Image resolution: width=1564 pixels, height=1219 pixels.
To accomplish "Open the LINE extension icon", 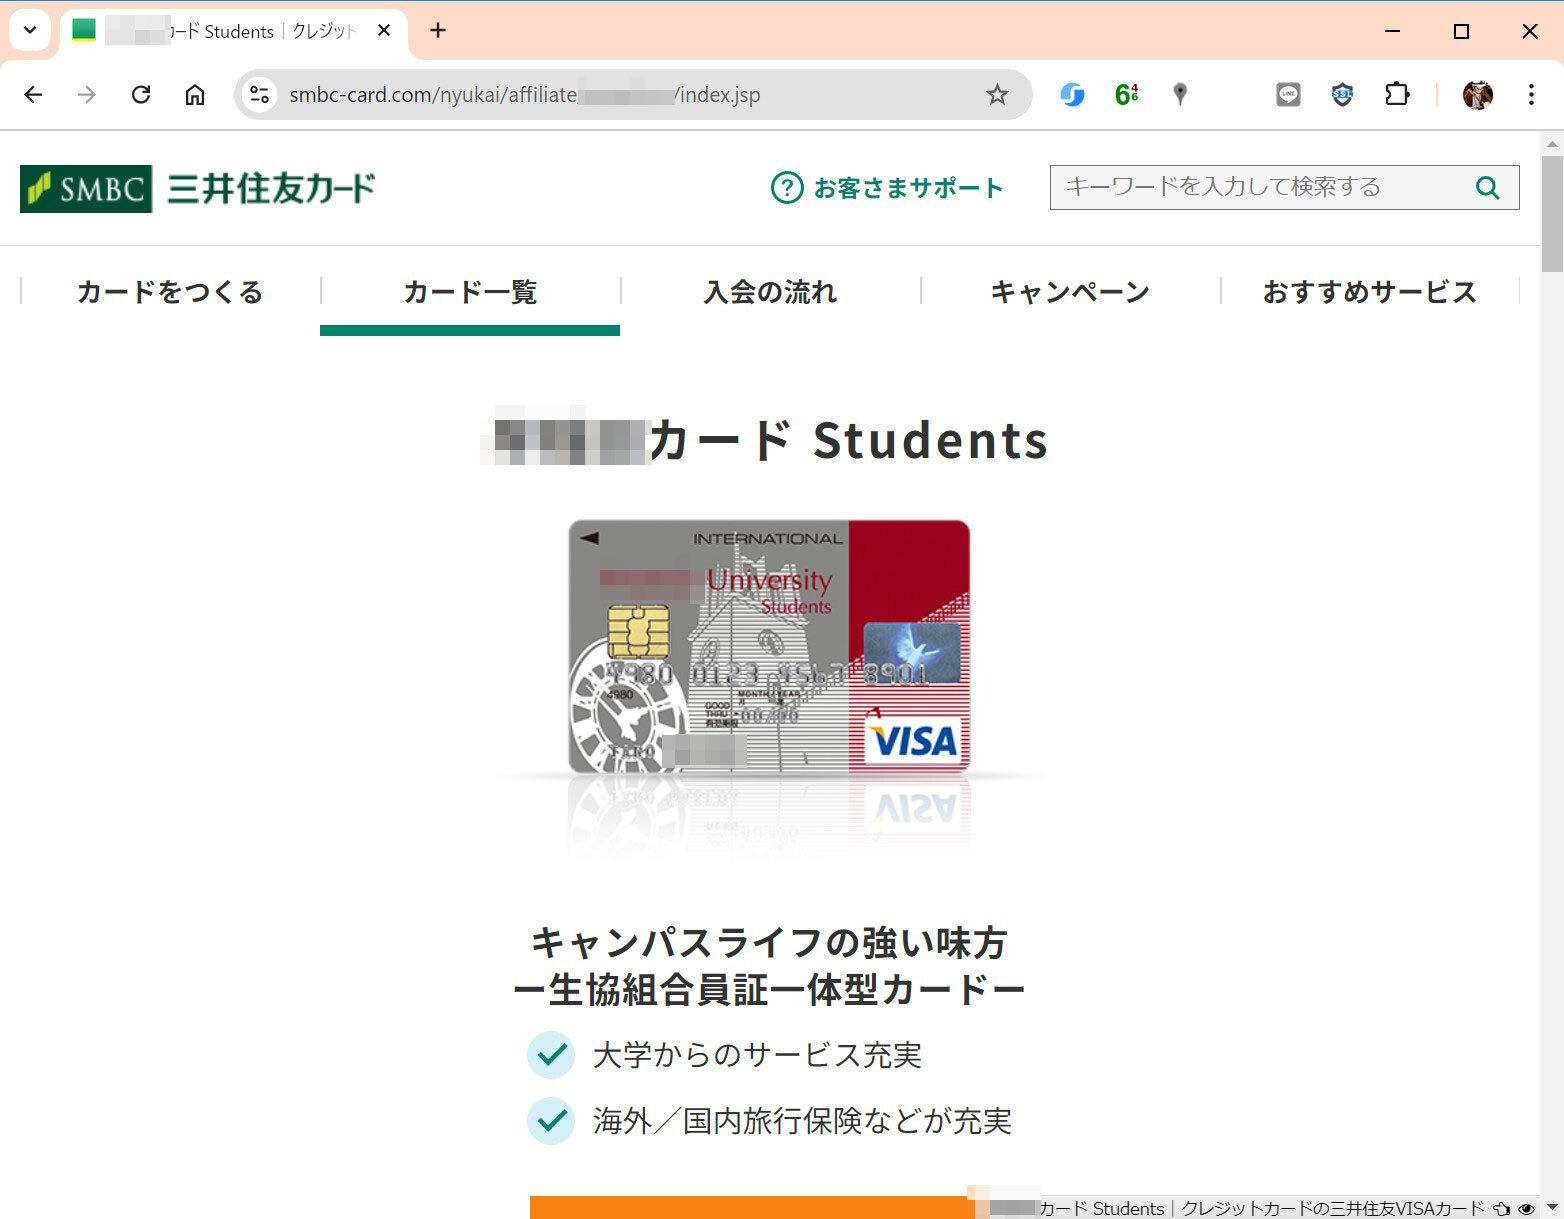I will [x=1288, y=95].
